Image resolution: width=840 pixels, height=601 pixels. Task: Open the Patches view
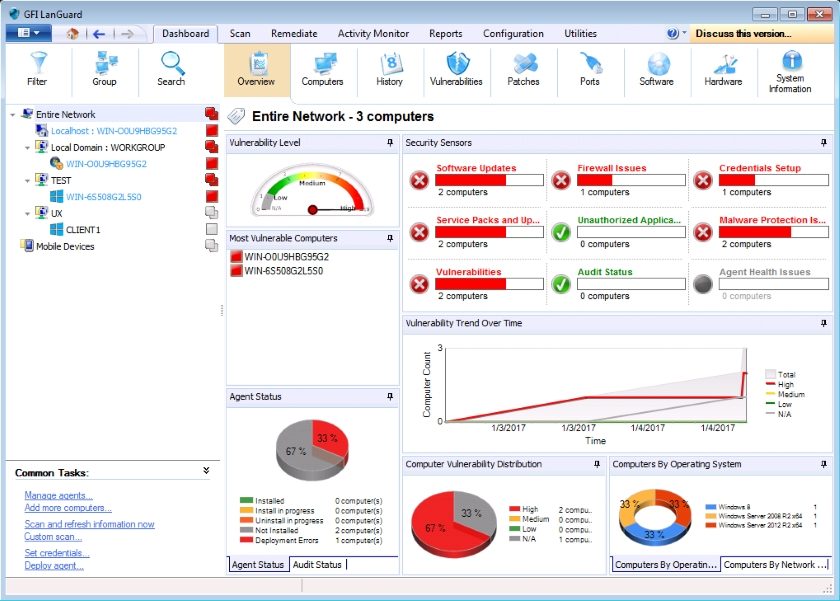tap(523, 70)
